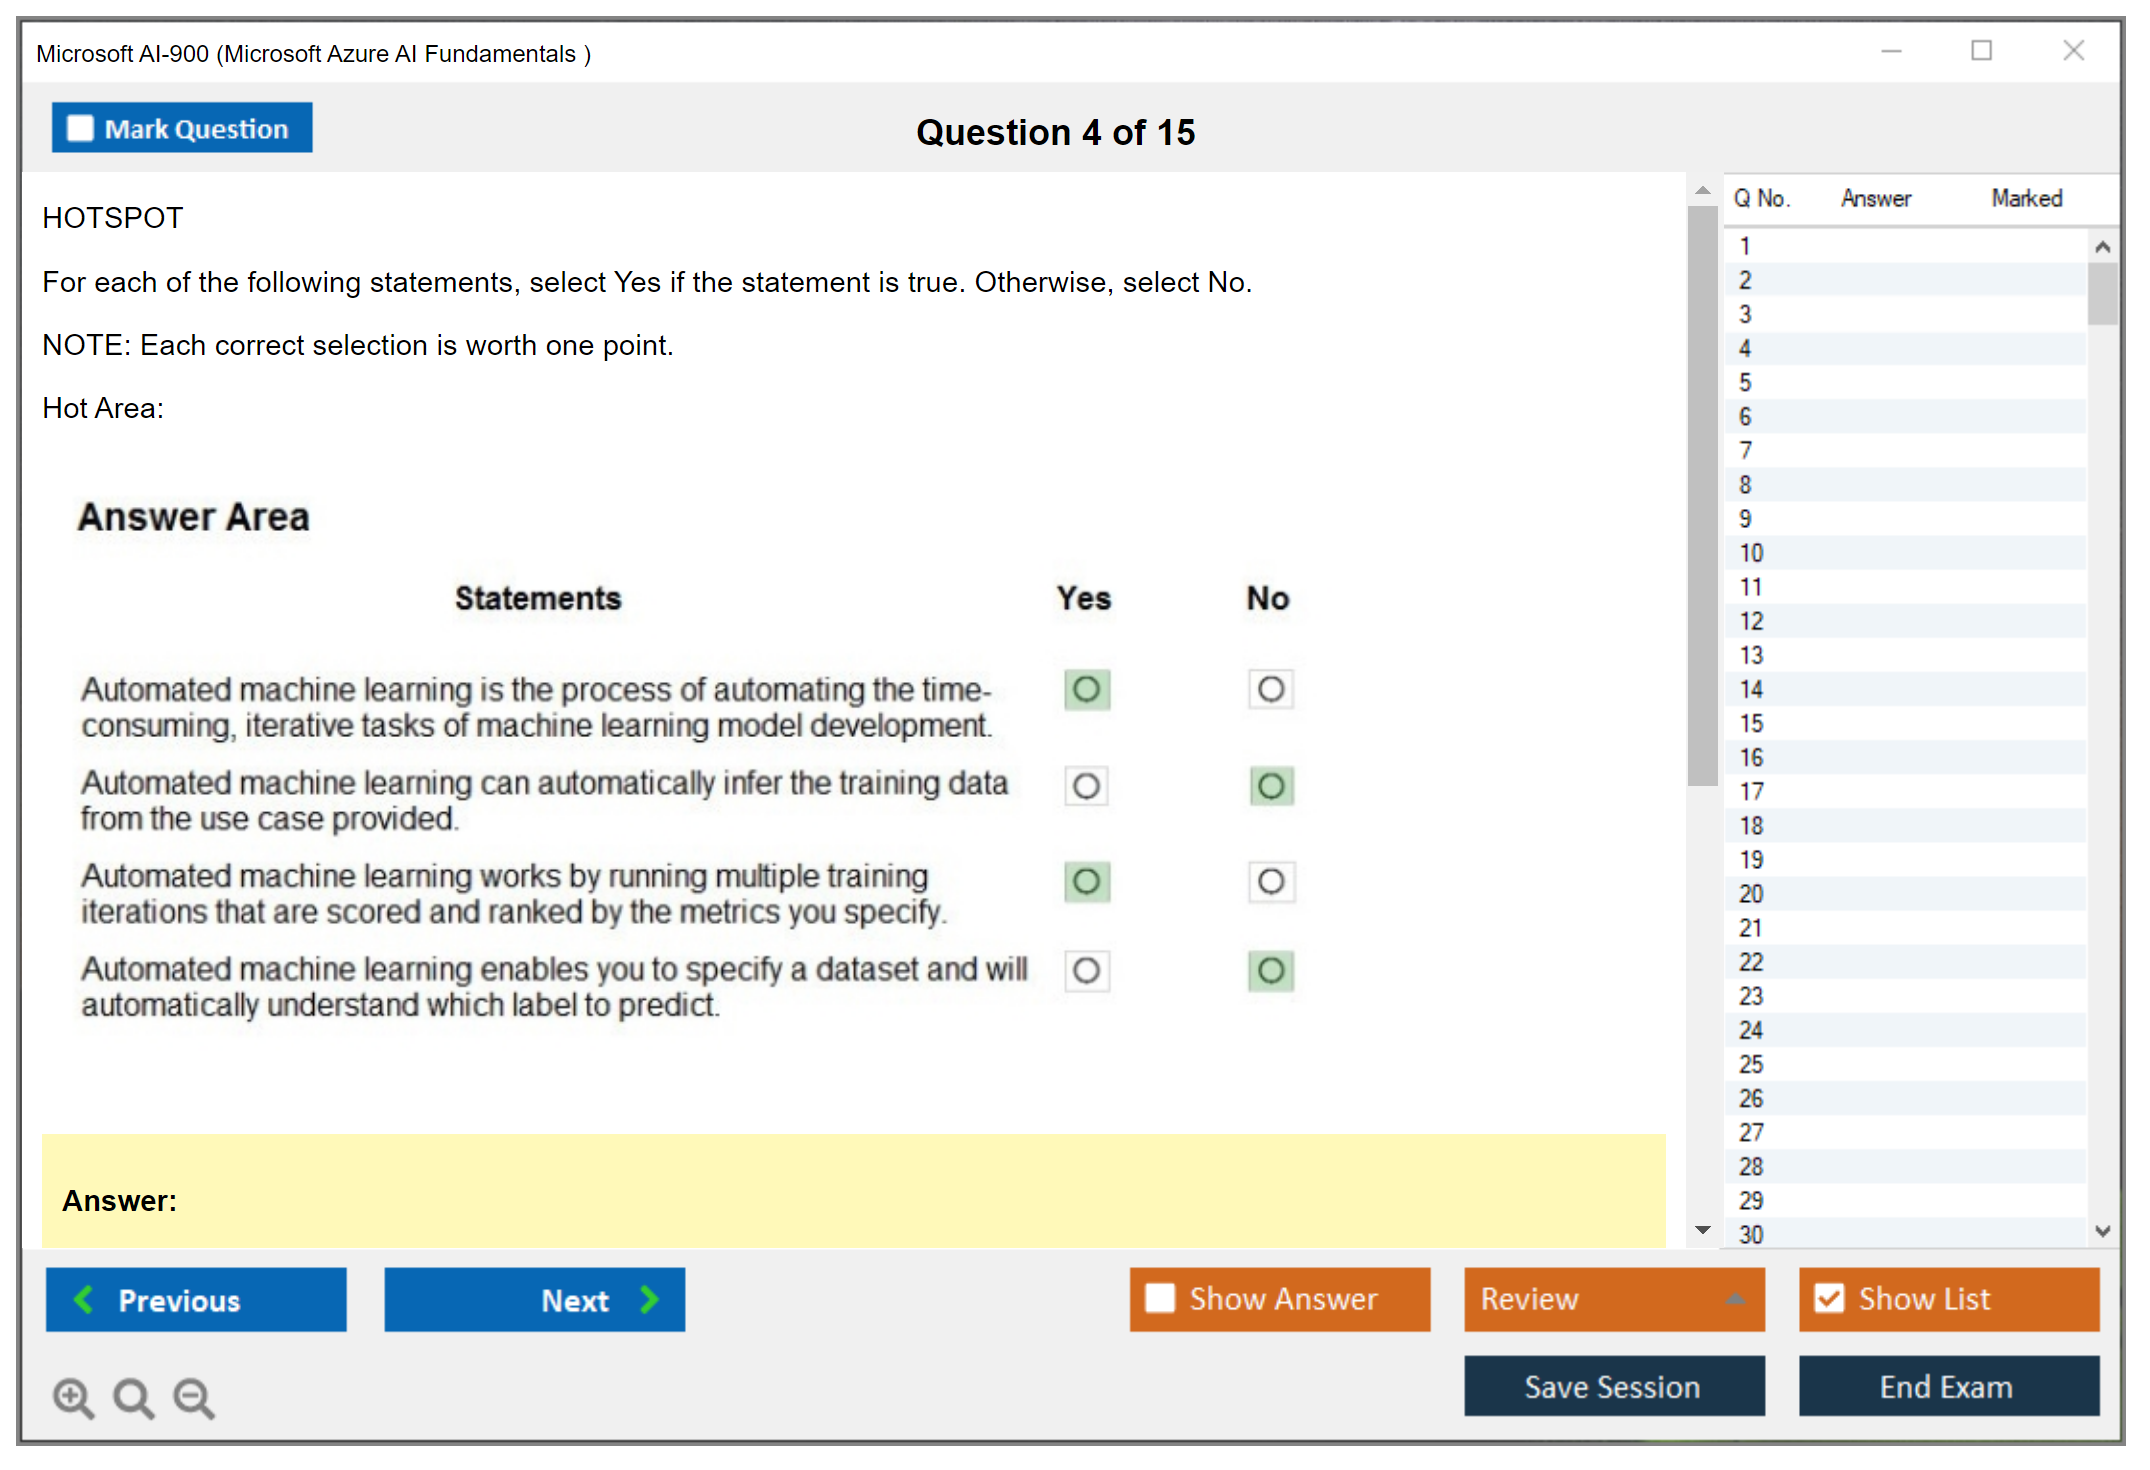Select question 10 in the list

click(x=1751, y=553)
